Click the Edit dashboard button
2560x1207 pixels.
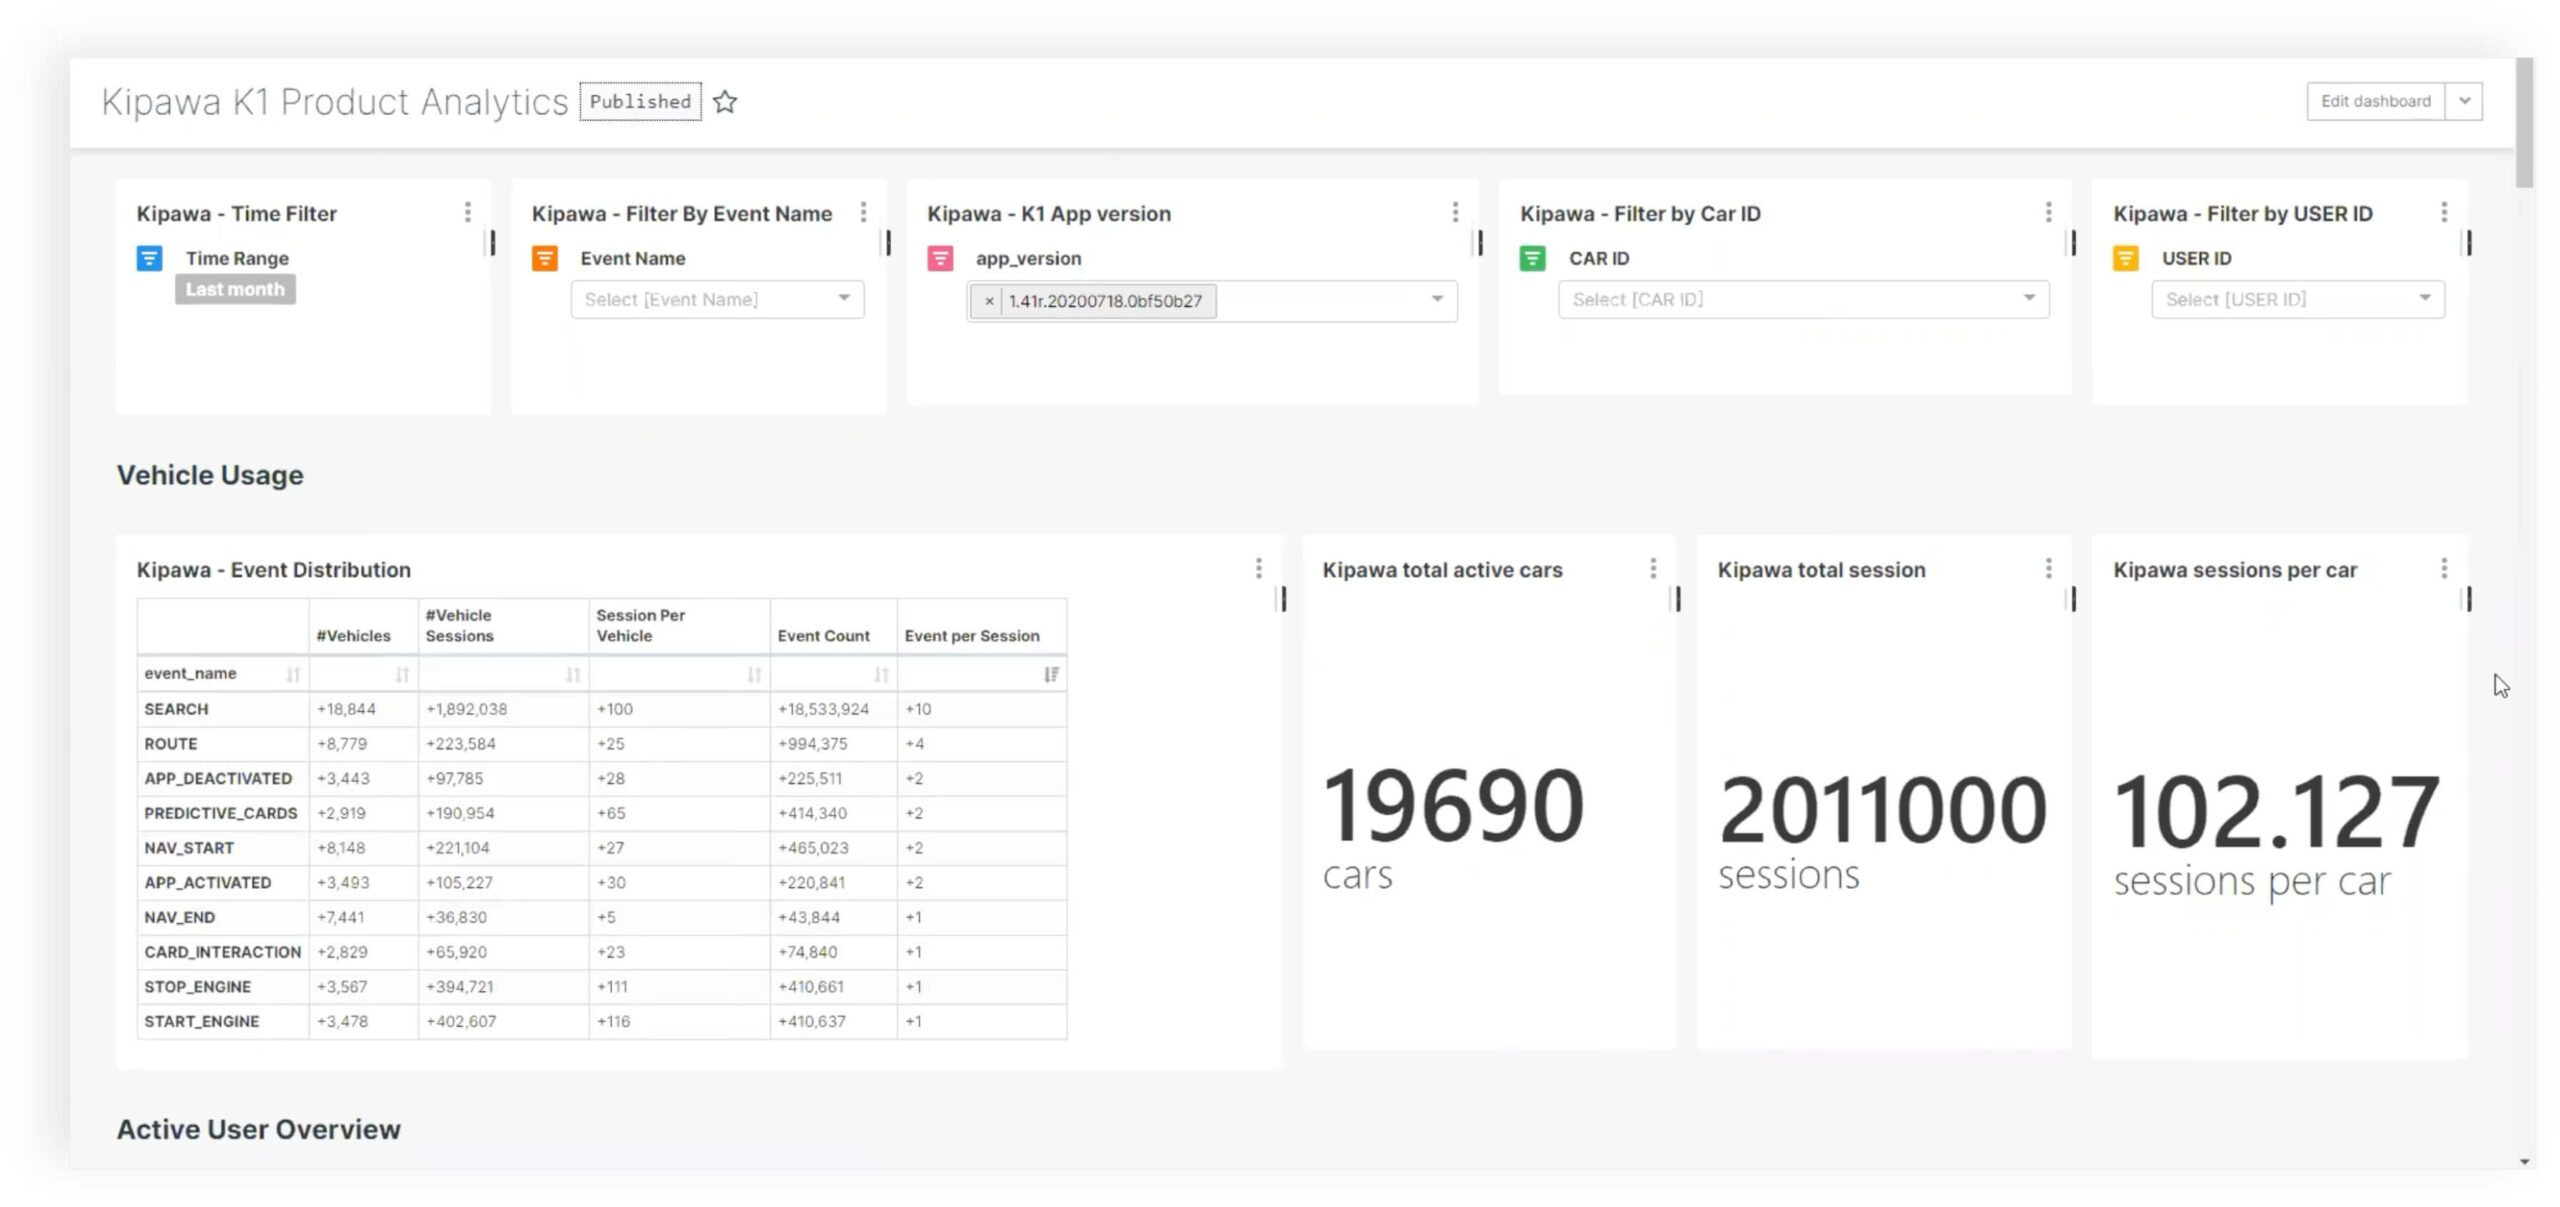(2375, 101)
